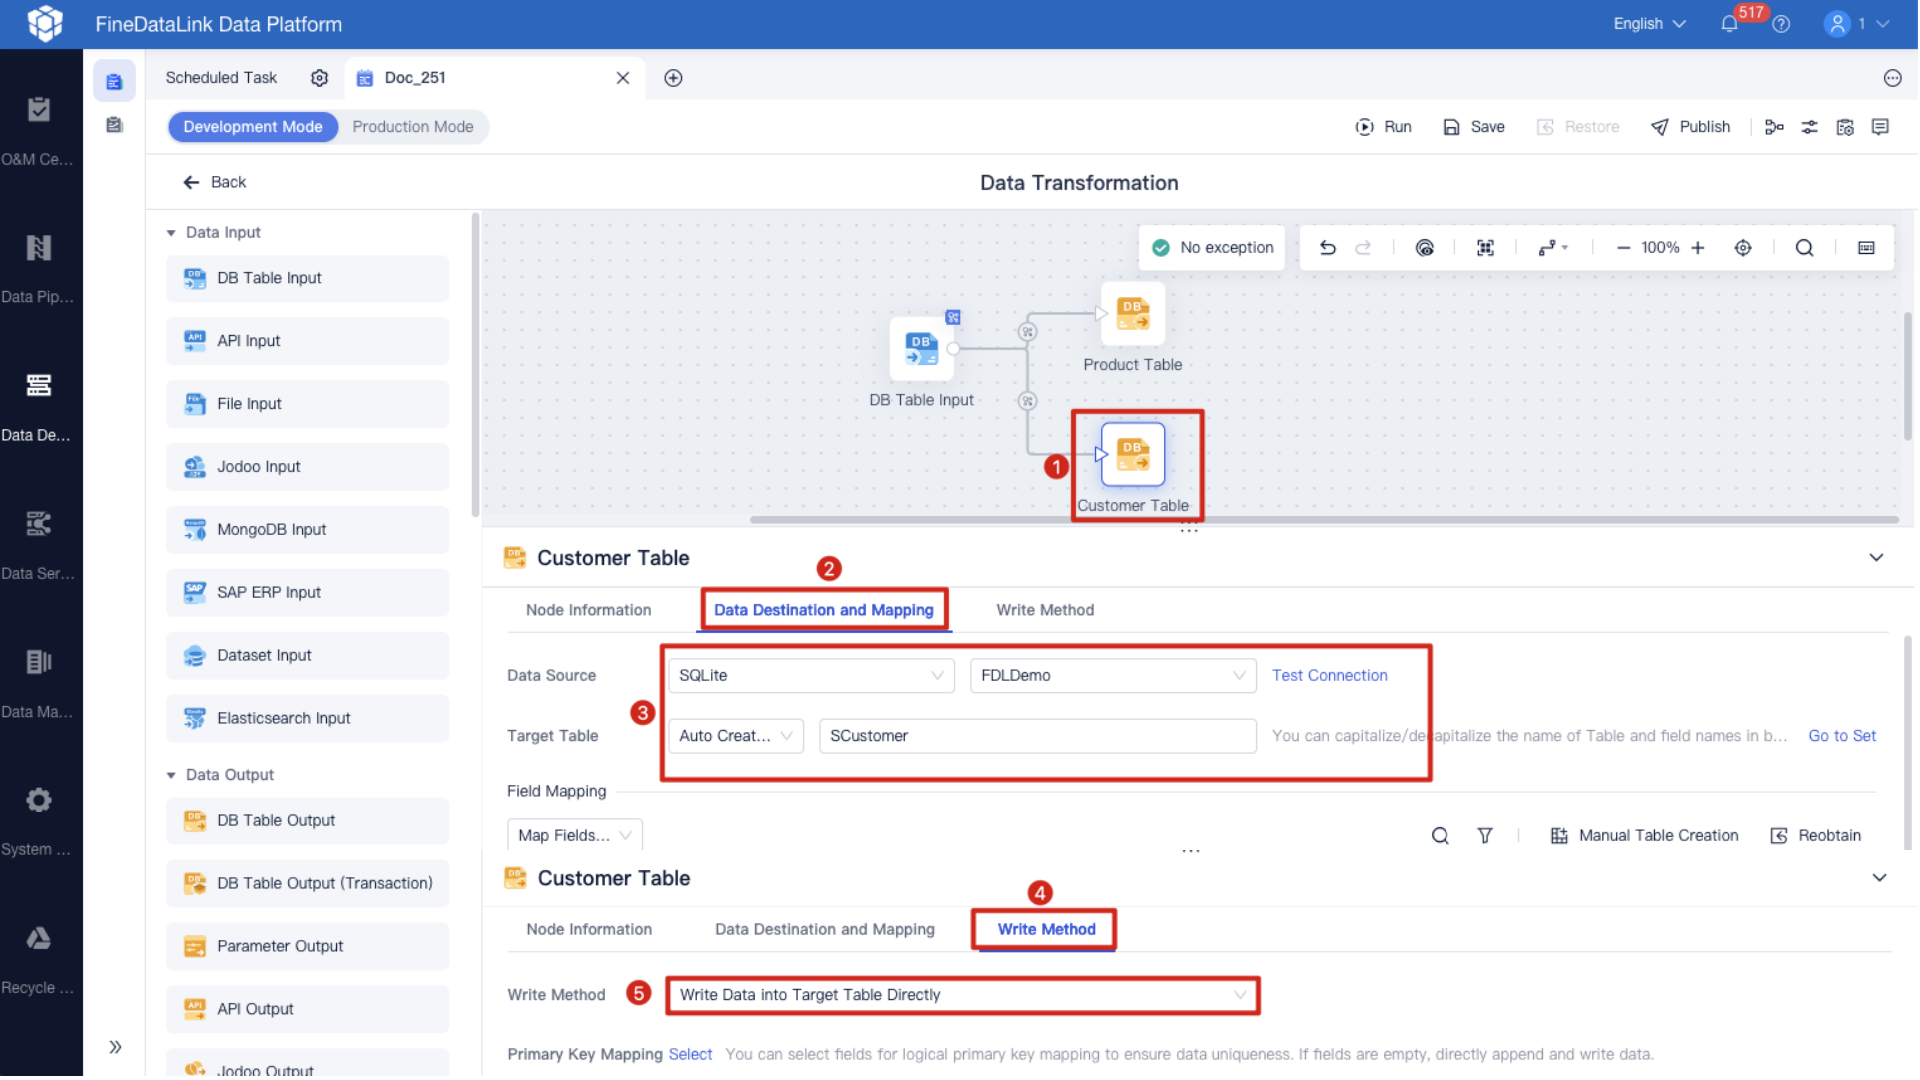Click the canvas search magnifier icon
Viewport: 1920px width, 1080px height.
click(x=1804, y=248)
